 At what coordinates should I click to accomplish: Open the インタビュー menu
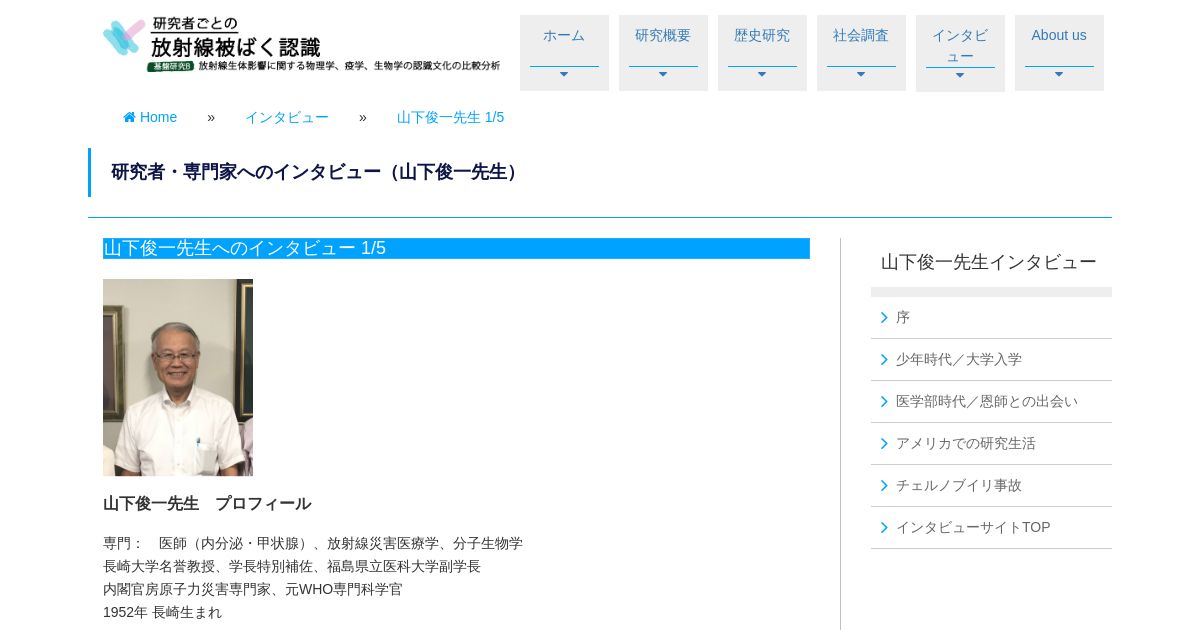point(960,53)
